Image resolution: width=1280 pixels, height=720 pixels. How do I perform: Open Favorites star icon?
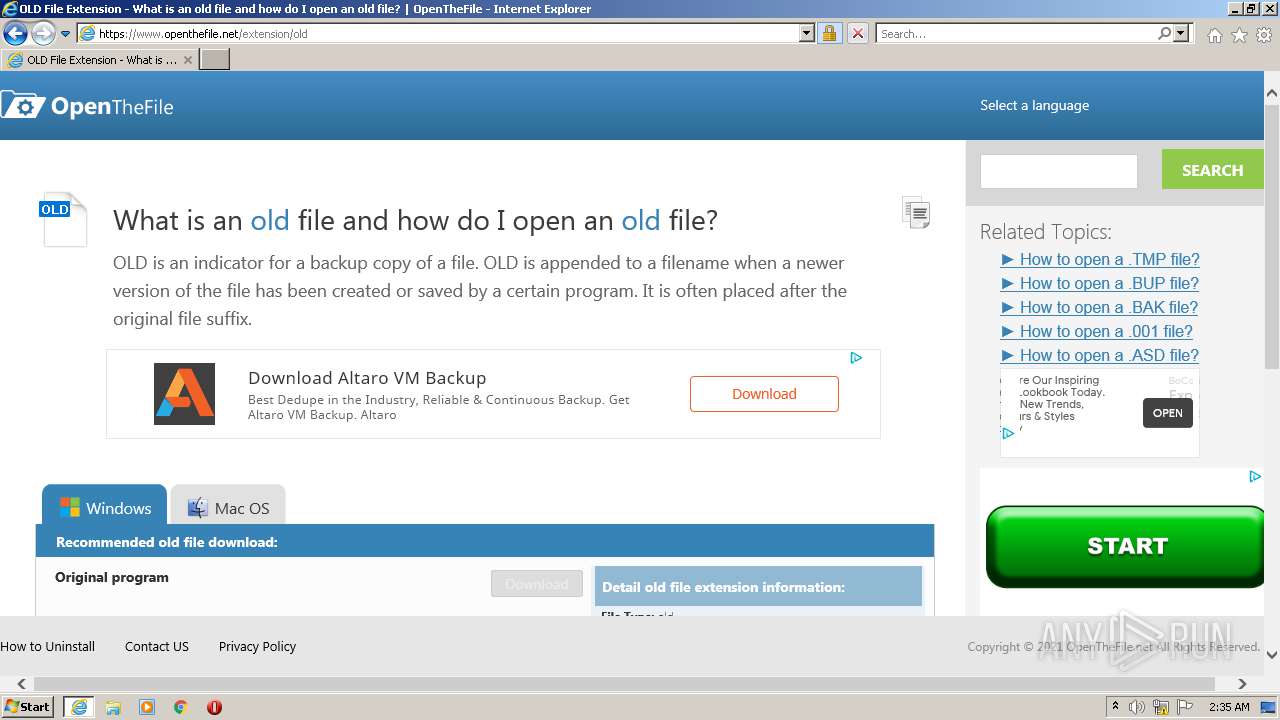pos(1239,35)
